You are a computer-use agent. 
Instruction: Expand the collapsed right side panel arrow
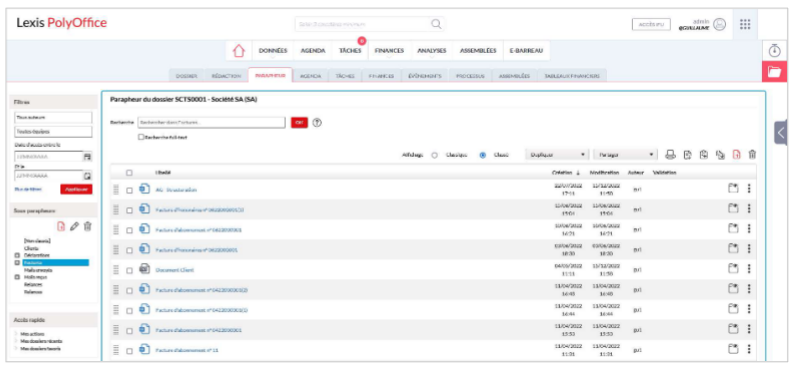tap(781, 133)
